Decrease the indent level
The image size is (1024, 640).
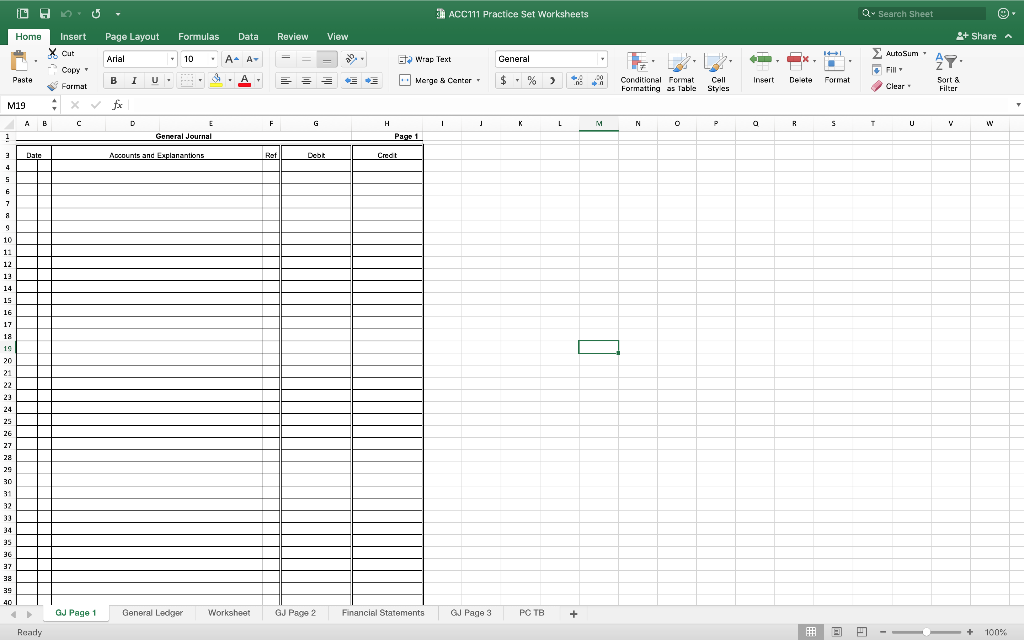pos(351,80)
